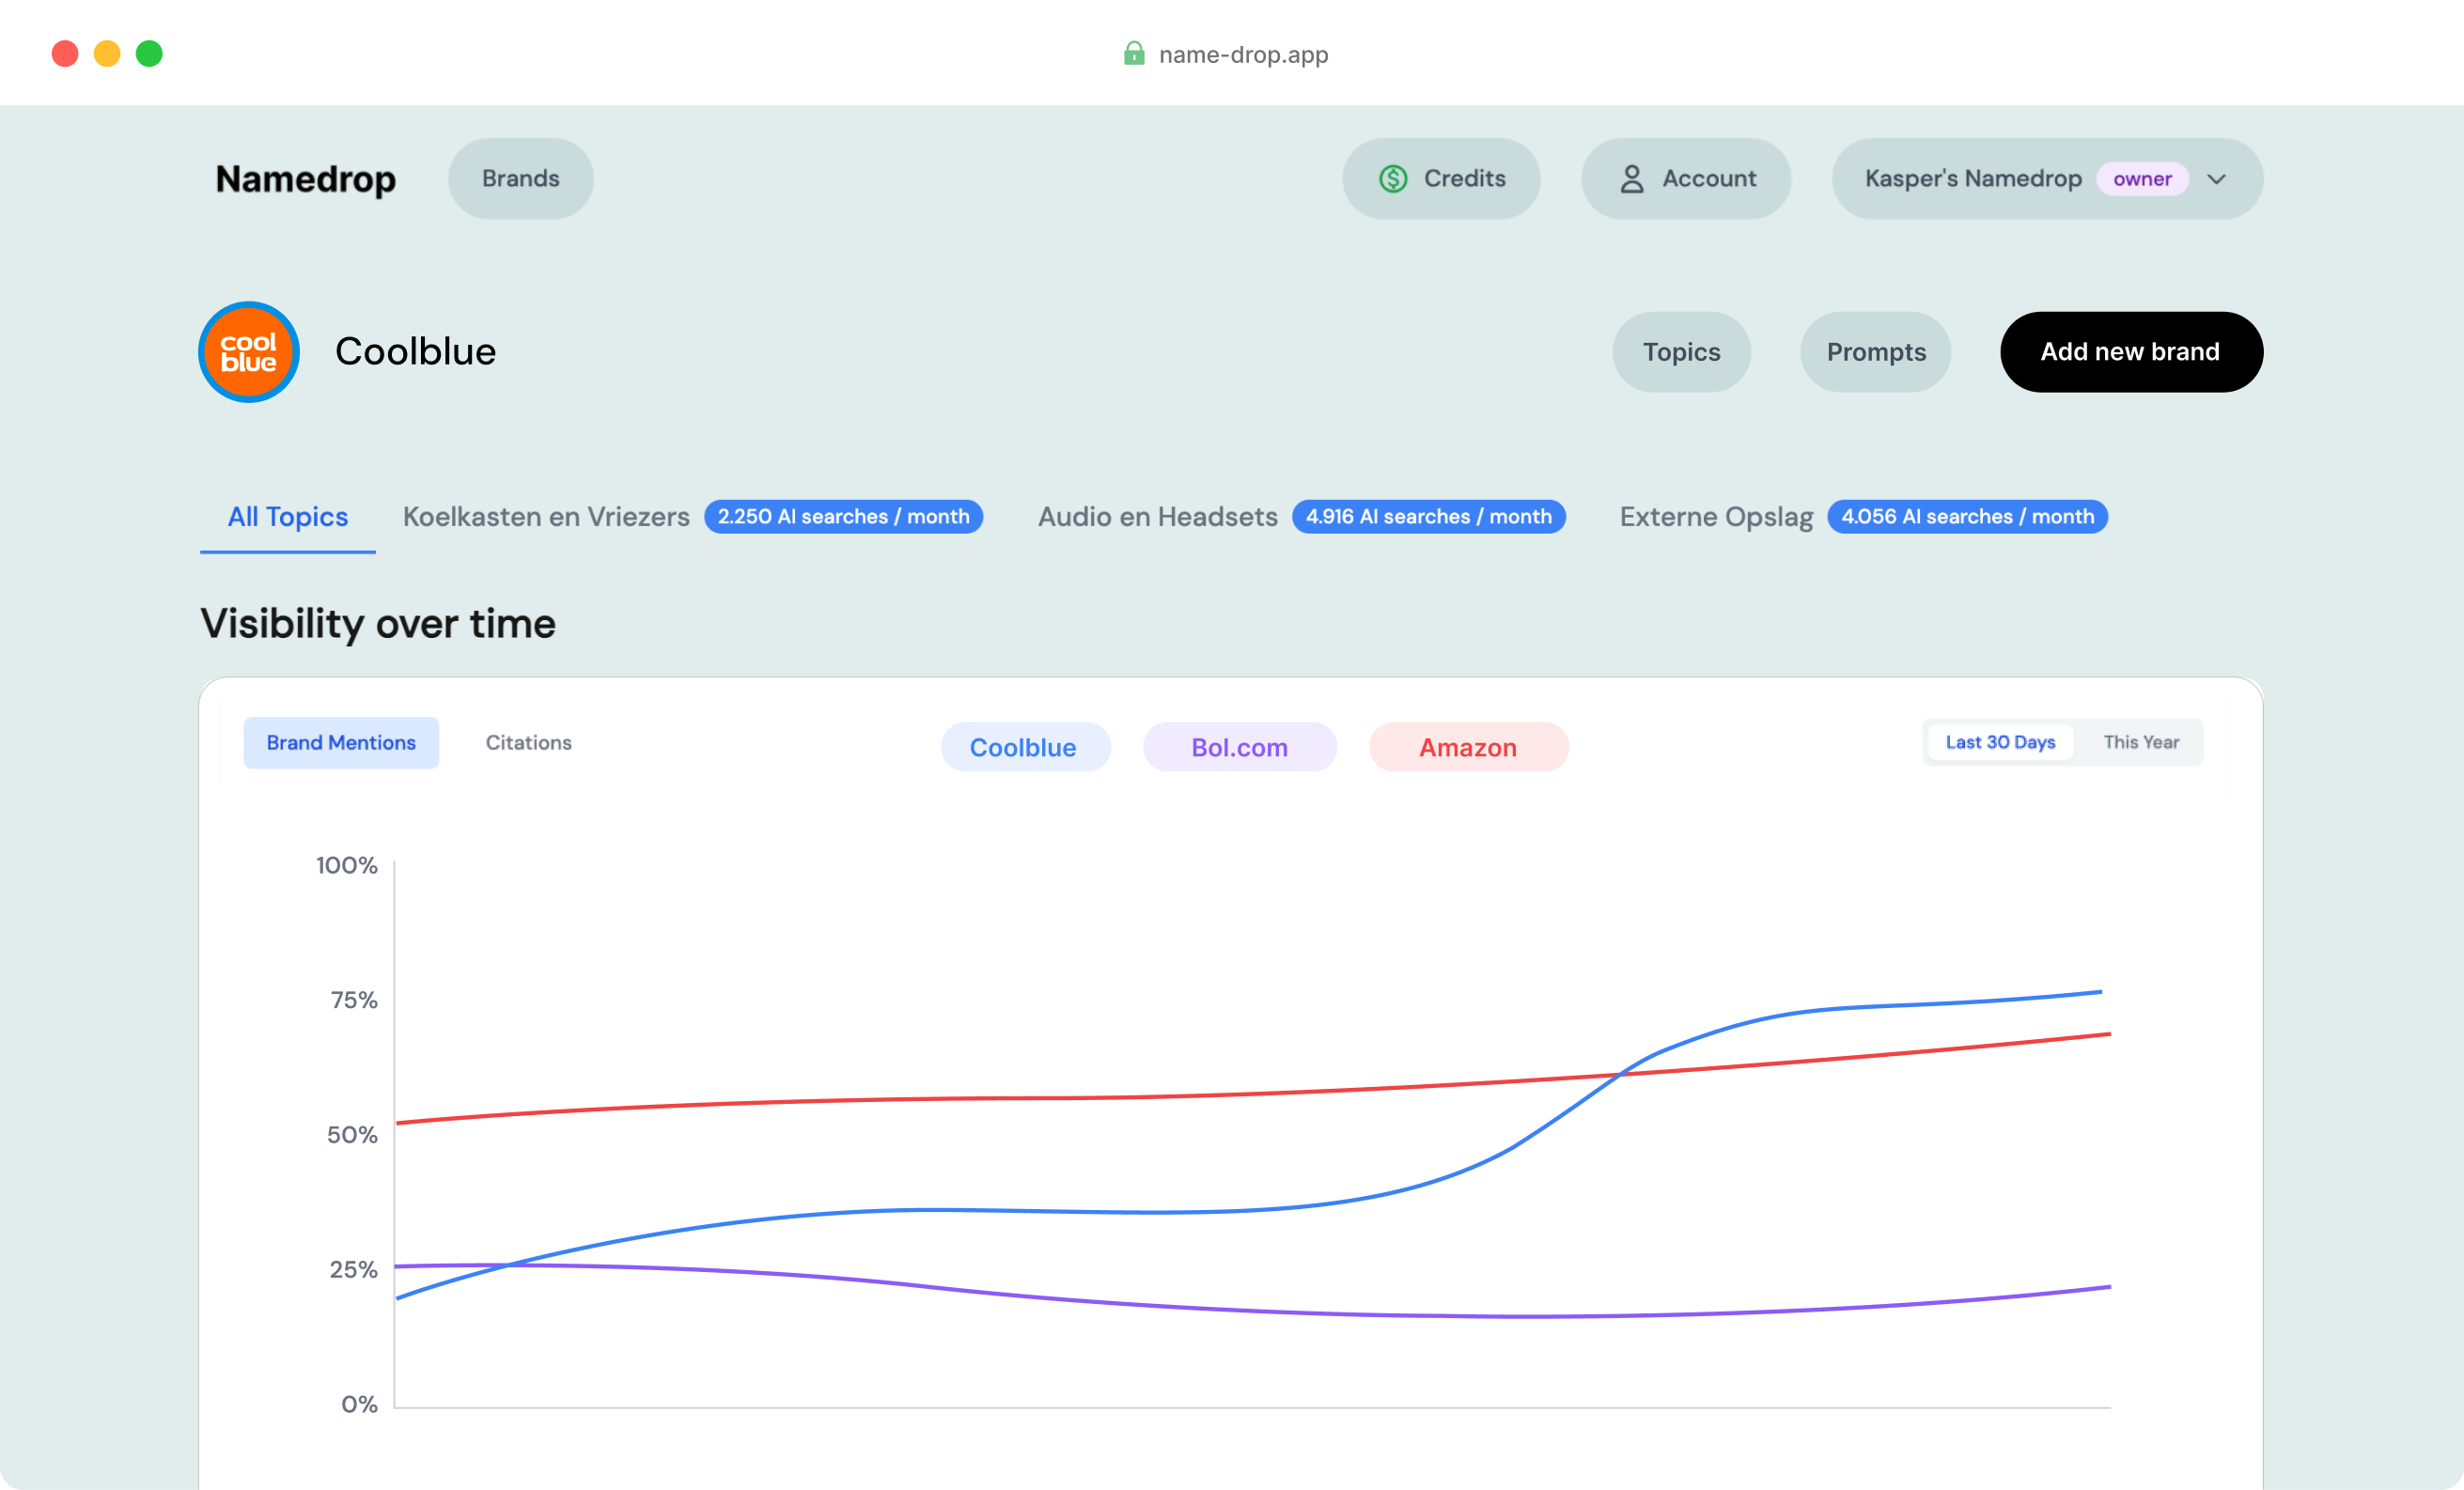This screenshot has width=2464, height=1490.
Task: Click the 100% axis label
Action: tap(347, 865)
